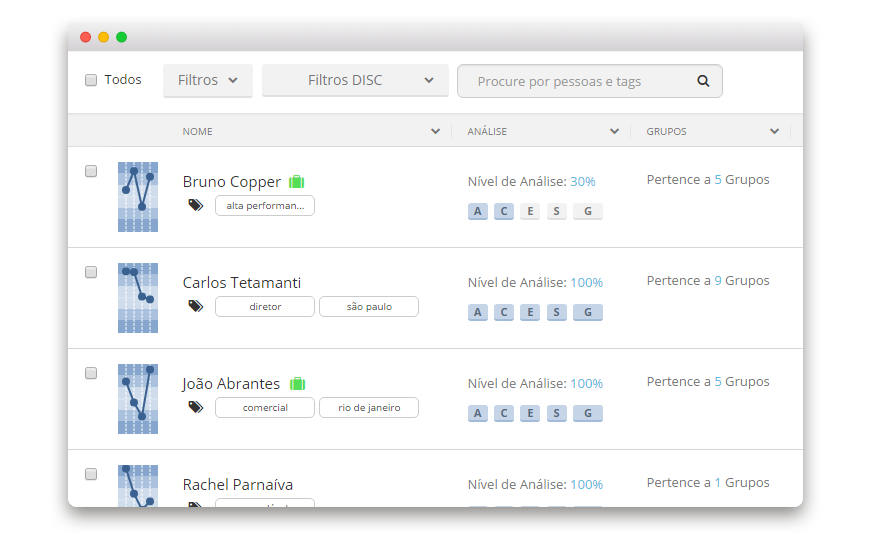Viewport: 870px width, 540px height.
Task: Open Rachel Parnaíva's DISC chart thumbnail
Action: [138, 486]
